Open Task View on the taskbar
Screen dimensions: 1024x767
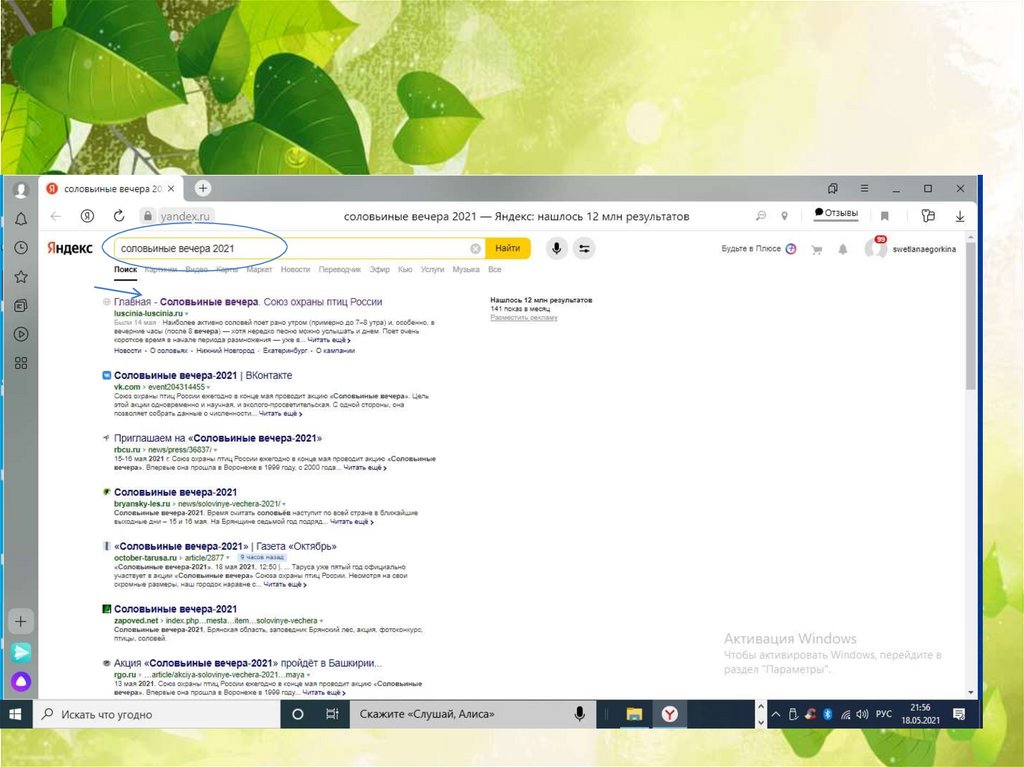pos(332,714)
